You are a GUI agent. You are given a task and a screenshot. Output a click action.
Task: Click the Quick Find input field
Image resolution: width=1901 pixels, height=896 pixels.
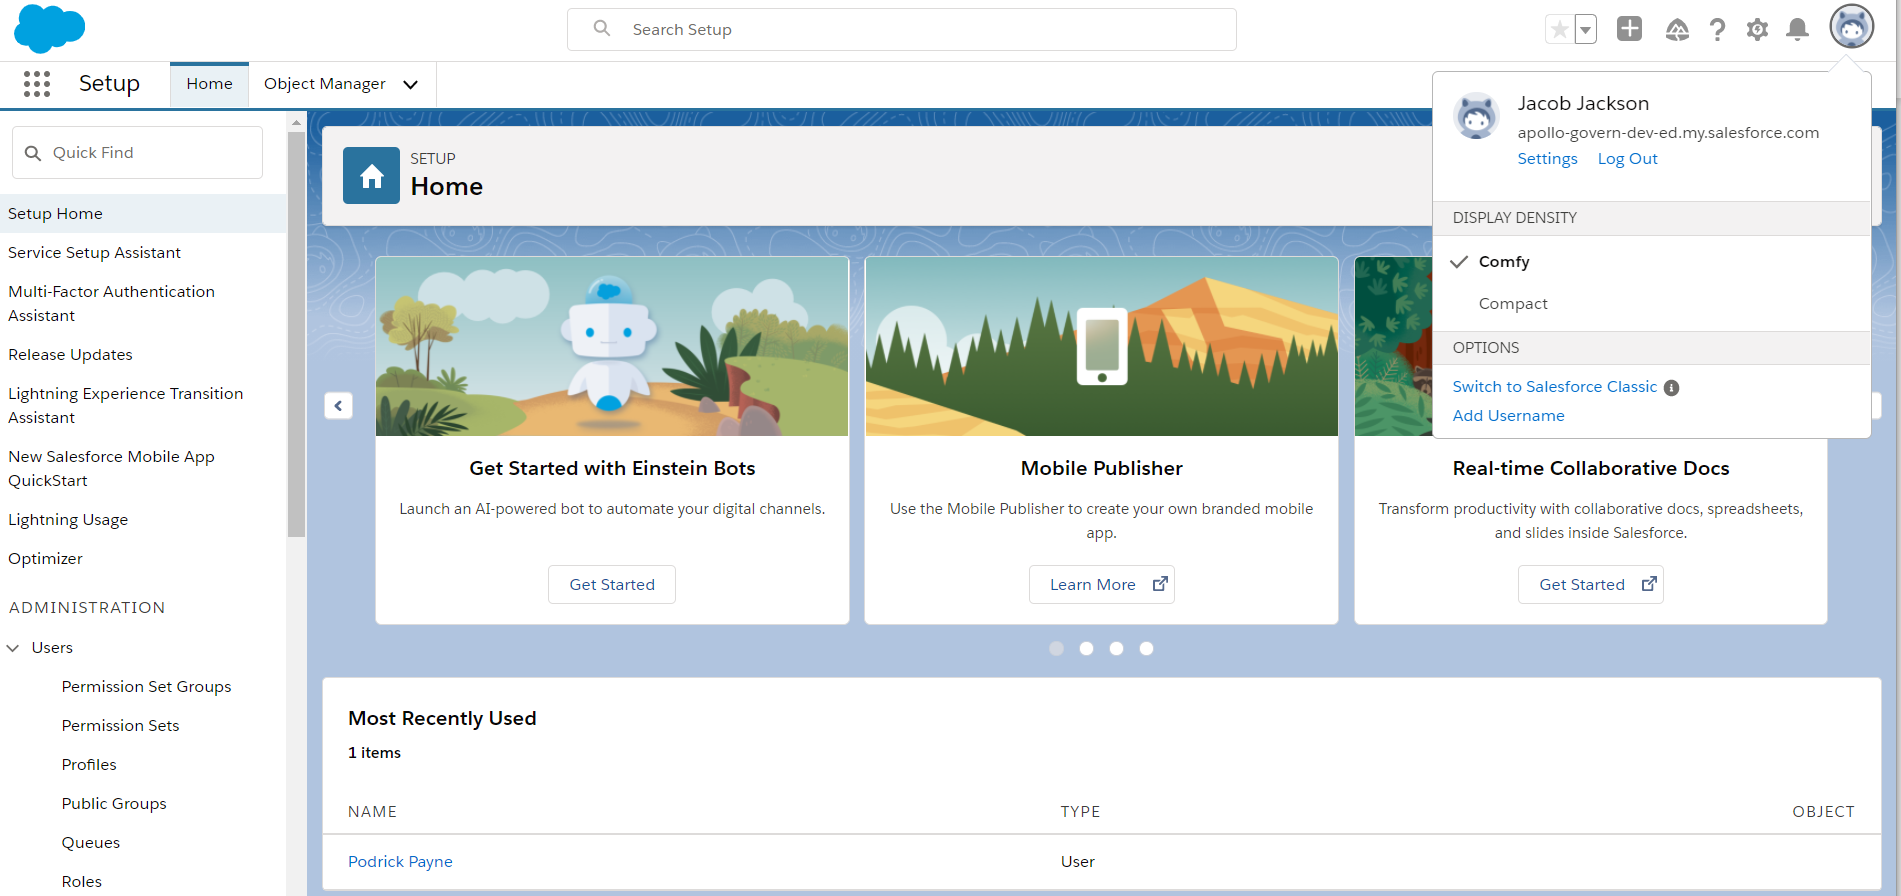(x=138, y=153)
